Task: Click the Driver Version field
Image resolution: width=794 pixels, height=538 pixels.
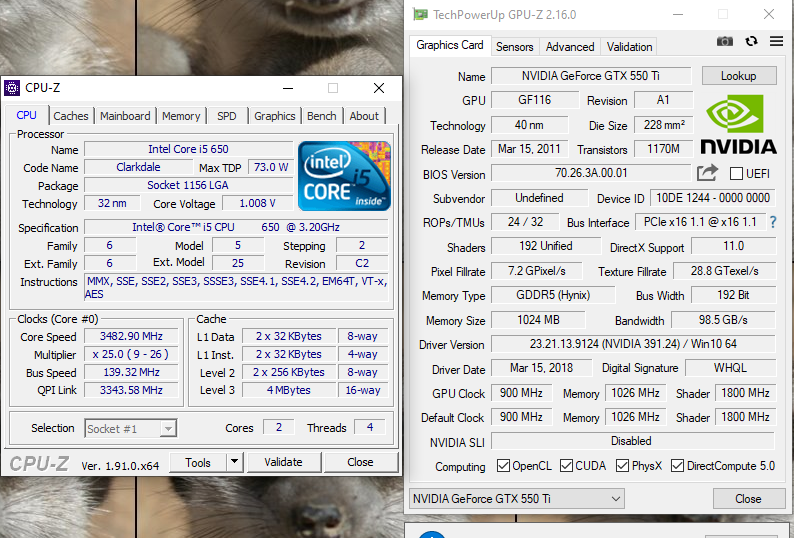Action: 633,343
